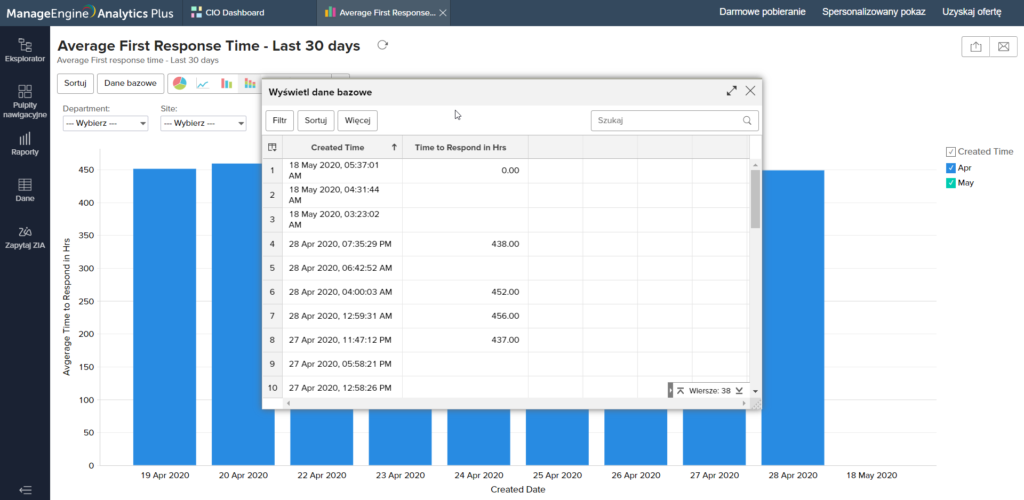Toggle the May legend checkbox

point(951,183)
